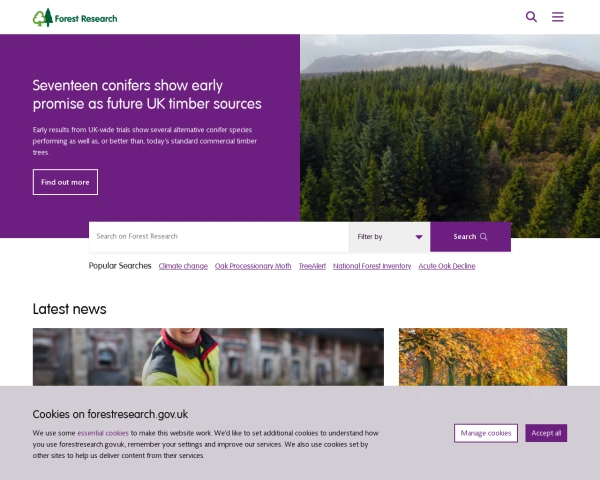
Task: Open the hamburger menu icon
Action: (x=558, y=17)
